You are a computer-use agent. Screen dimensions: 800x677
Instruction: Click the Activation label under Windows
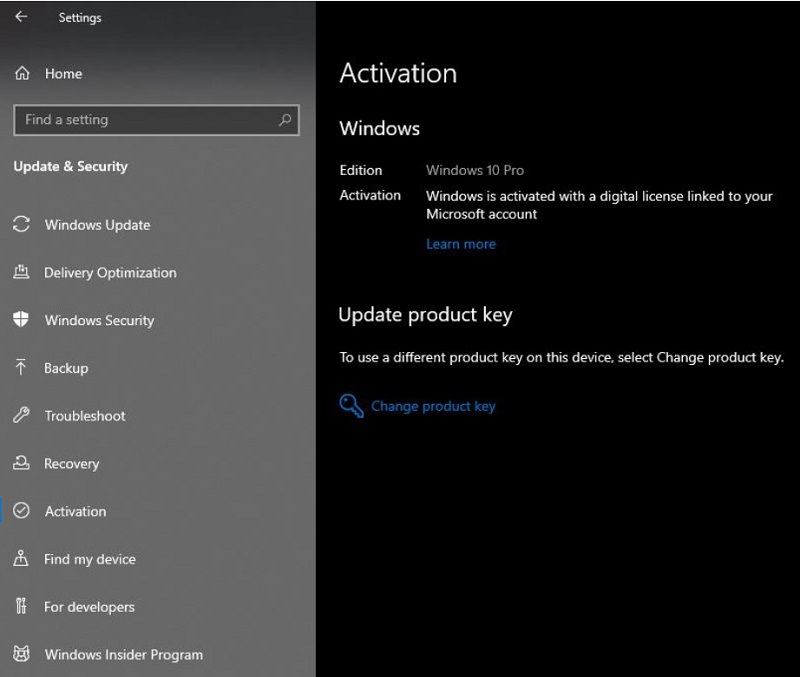click(x=370, y=195)
